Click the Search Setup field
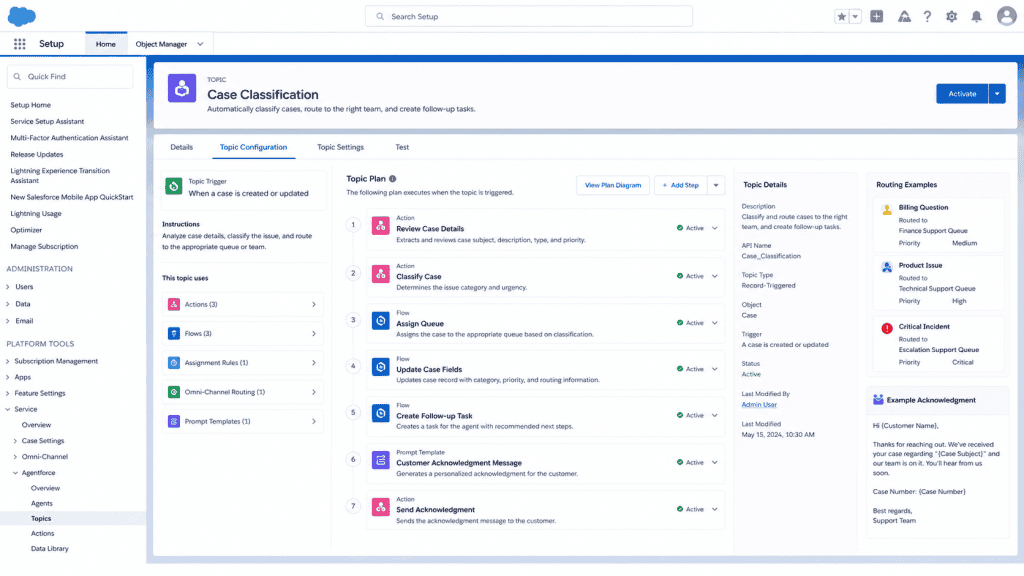Viewport: 1024px width, 576px height. (x=528, y=16)
